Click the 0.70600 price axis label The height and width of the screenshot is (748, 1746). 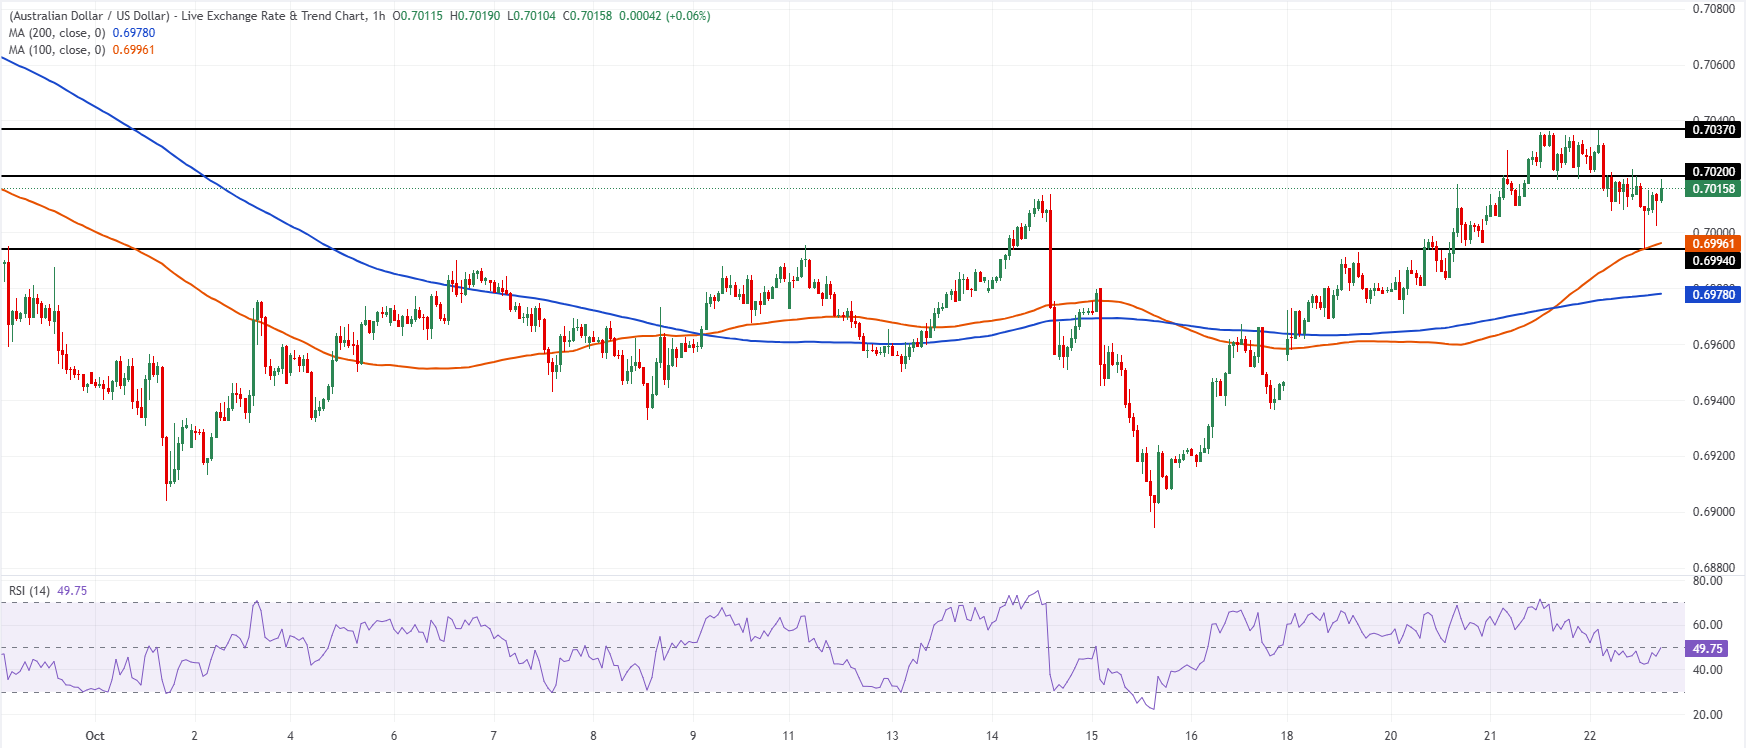tap(1714, 65)
